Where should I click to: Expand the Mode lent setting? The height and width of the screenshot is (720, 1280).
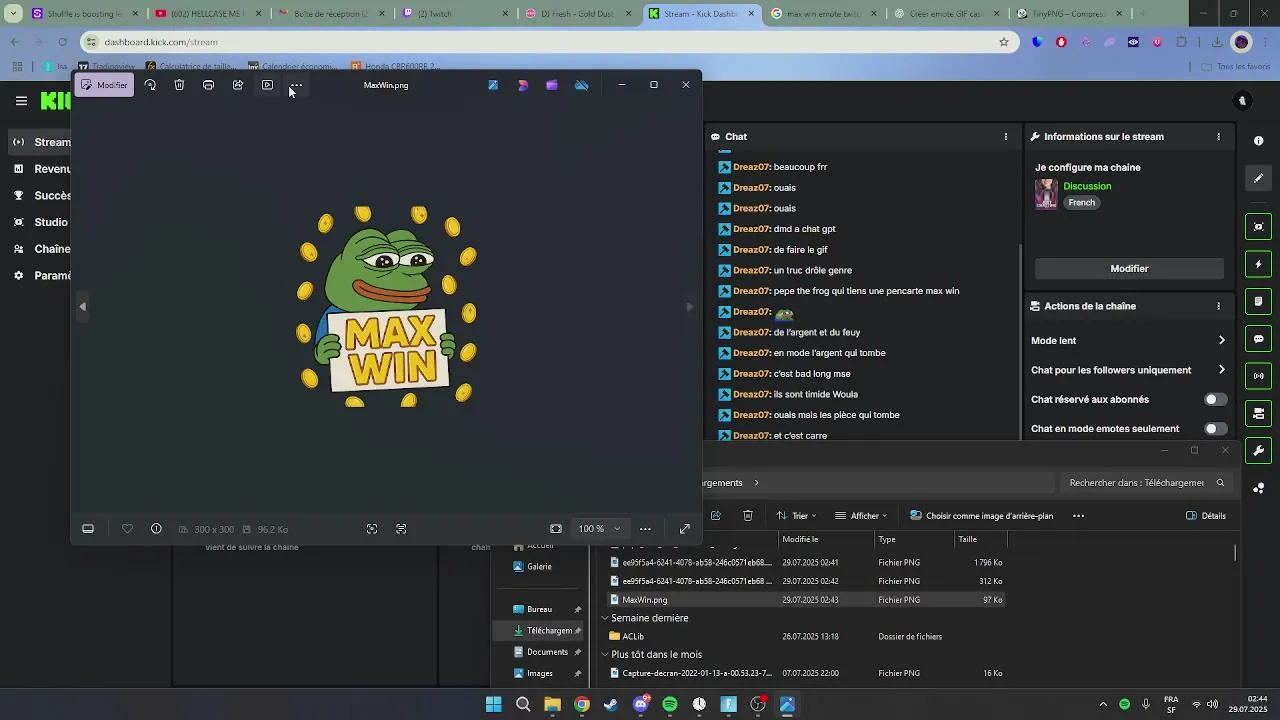[x=1128, y=341]
